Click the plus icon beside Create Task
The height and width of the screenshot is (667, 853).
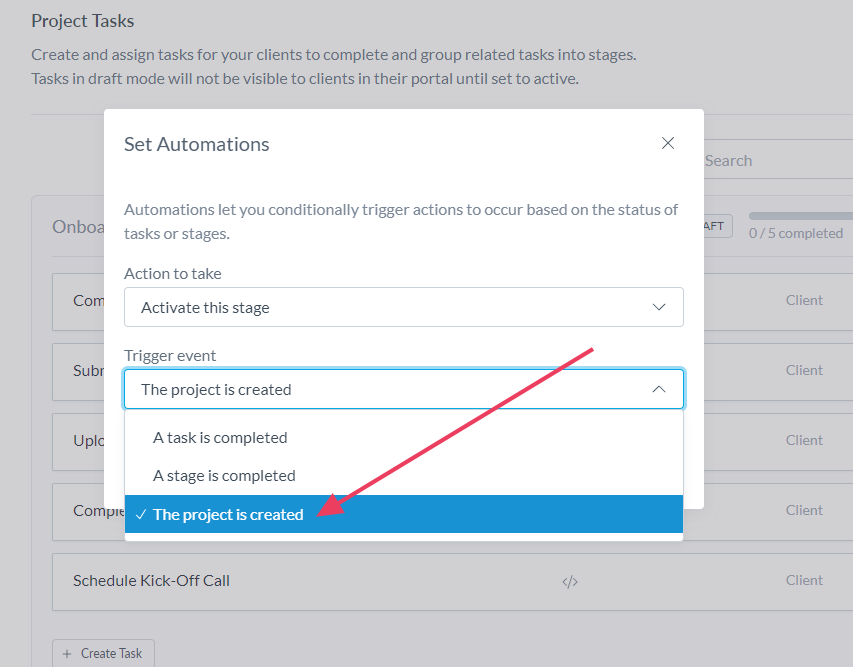click(67, 653)
